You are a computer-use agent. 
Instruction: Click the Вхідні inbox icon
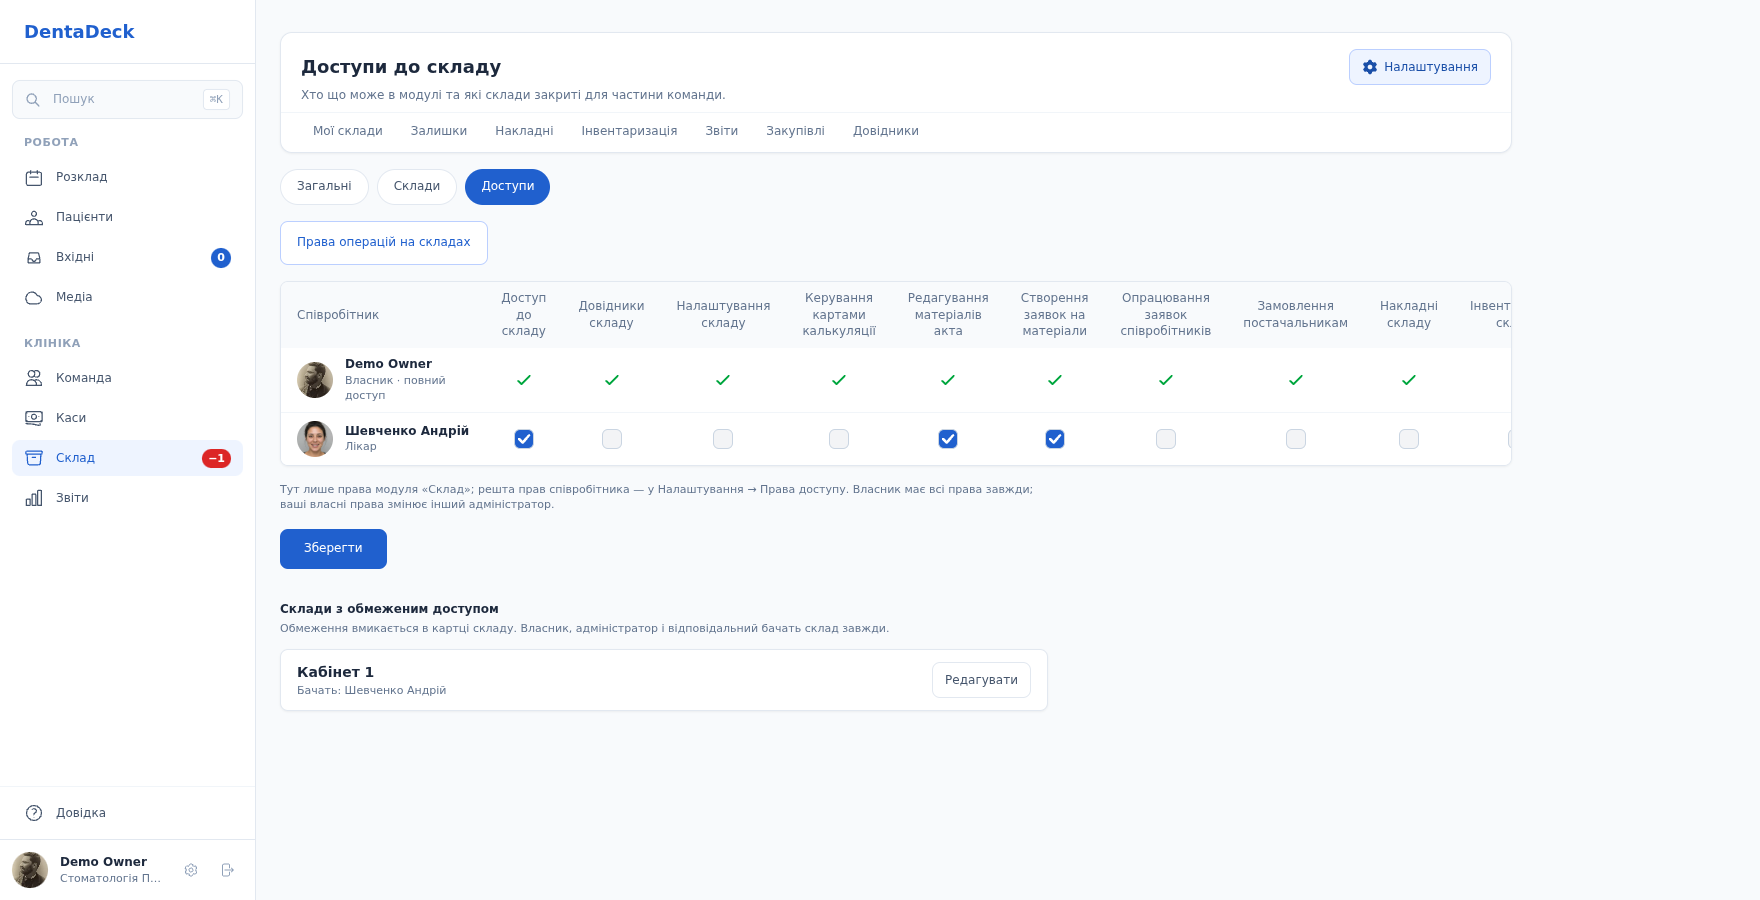coord(34,258)
